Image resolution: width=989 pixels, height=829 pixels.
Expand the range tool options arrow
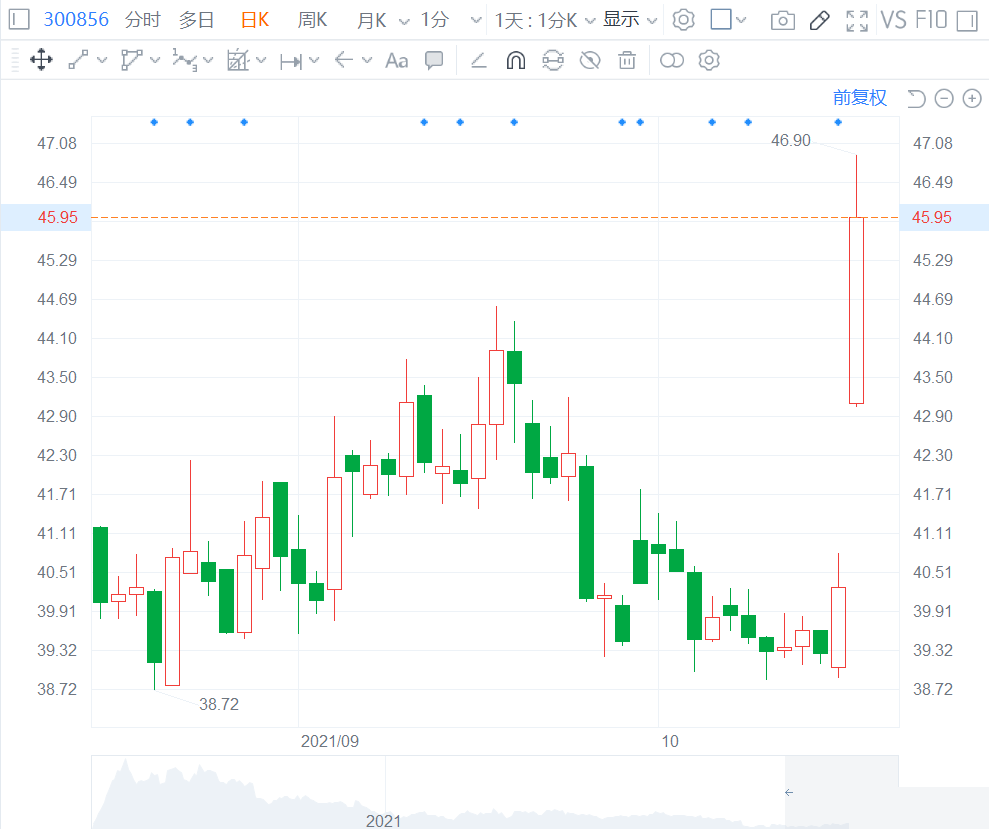314,61
